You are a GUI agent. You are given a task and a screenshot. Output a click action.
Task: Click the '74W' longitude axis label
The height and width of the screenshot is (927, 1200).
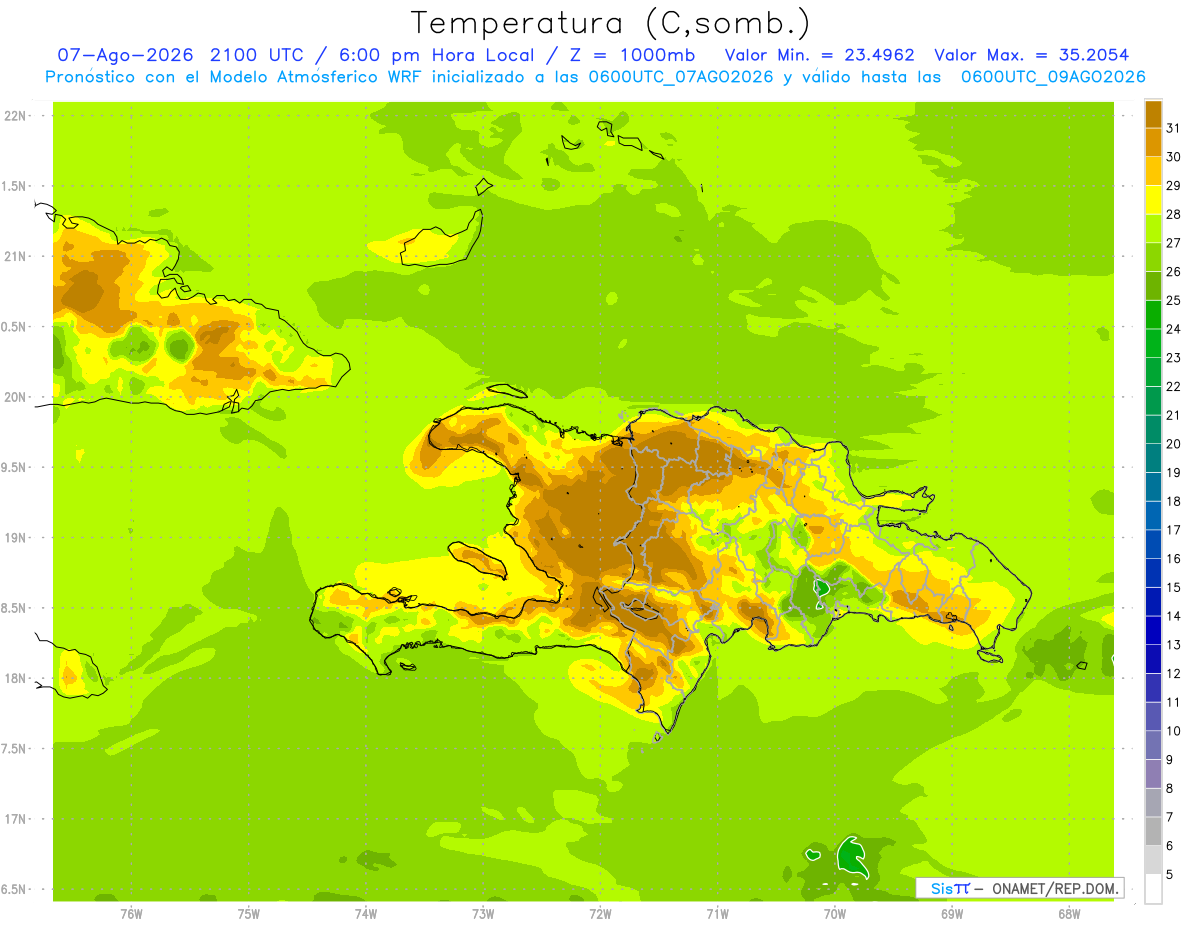coord(366,914)
